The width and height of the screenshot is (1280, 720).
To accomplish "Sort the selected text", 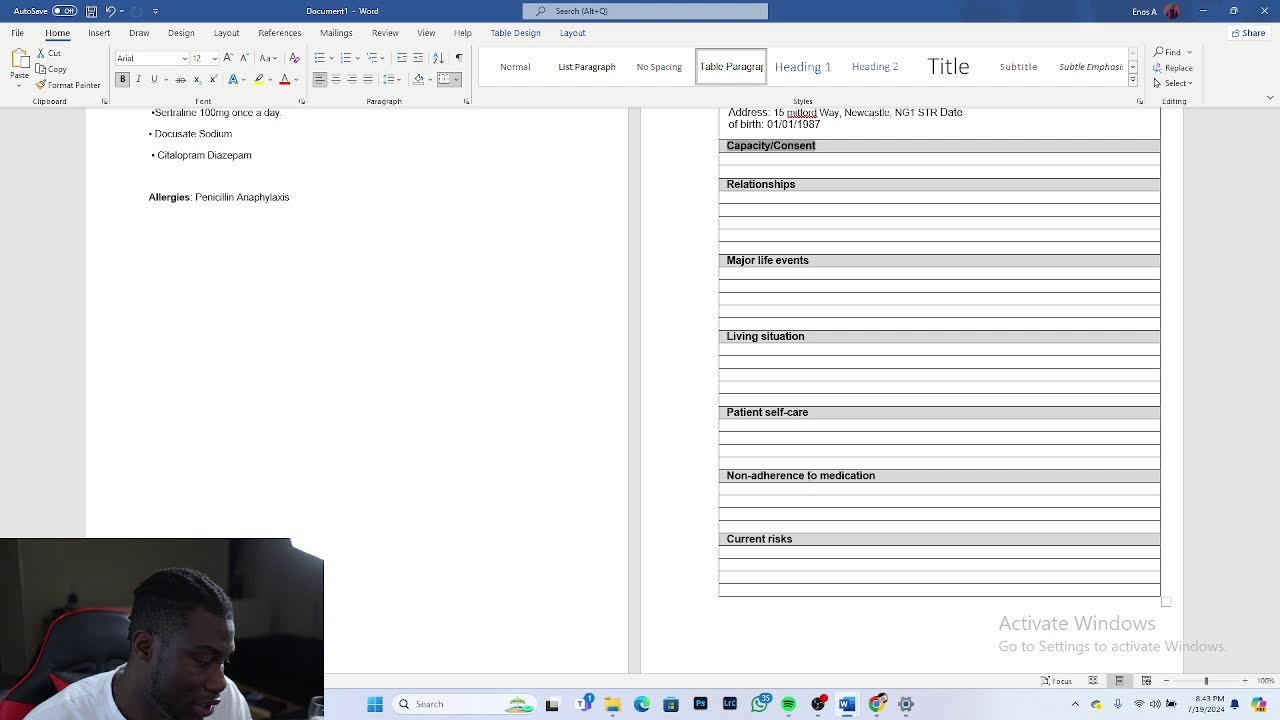I will tap(438, 57).
